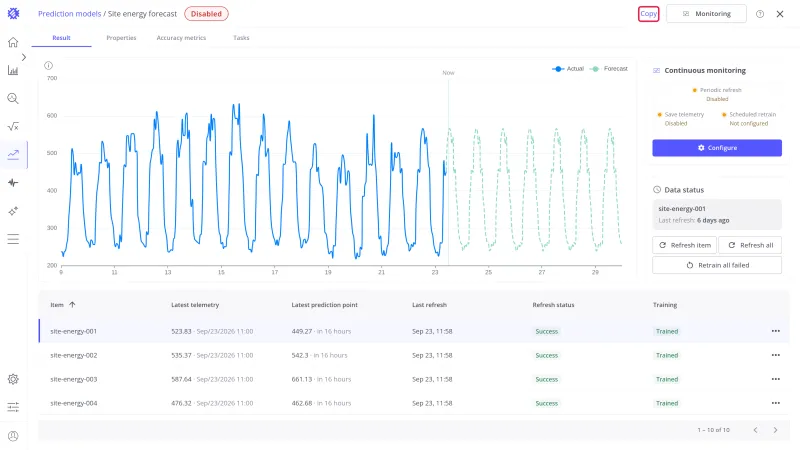The width and height of the screenshot is (800, 450).
Task: Click the Latest prediction point column header
Action: coord(324,305)
